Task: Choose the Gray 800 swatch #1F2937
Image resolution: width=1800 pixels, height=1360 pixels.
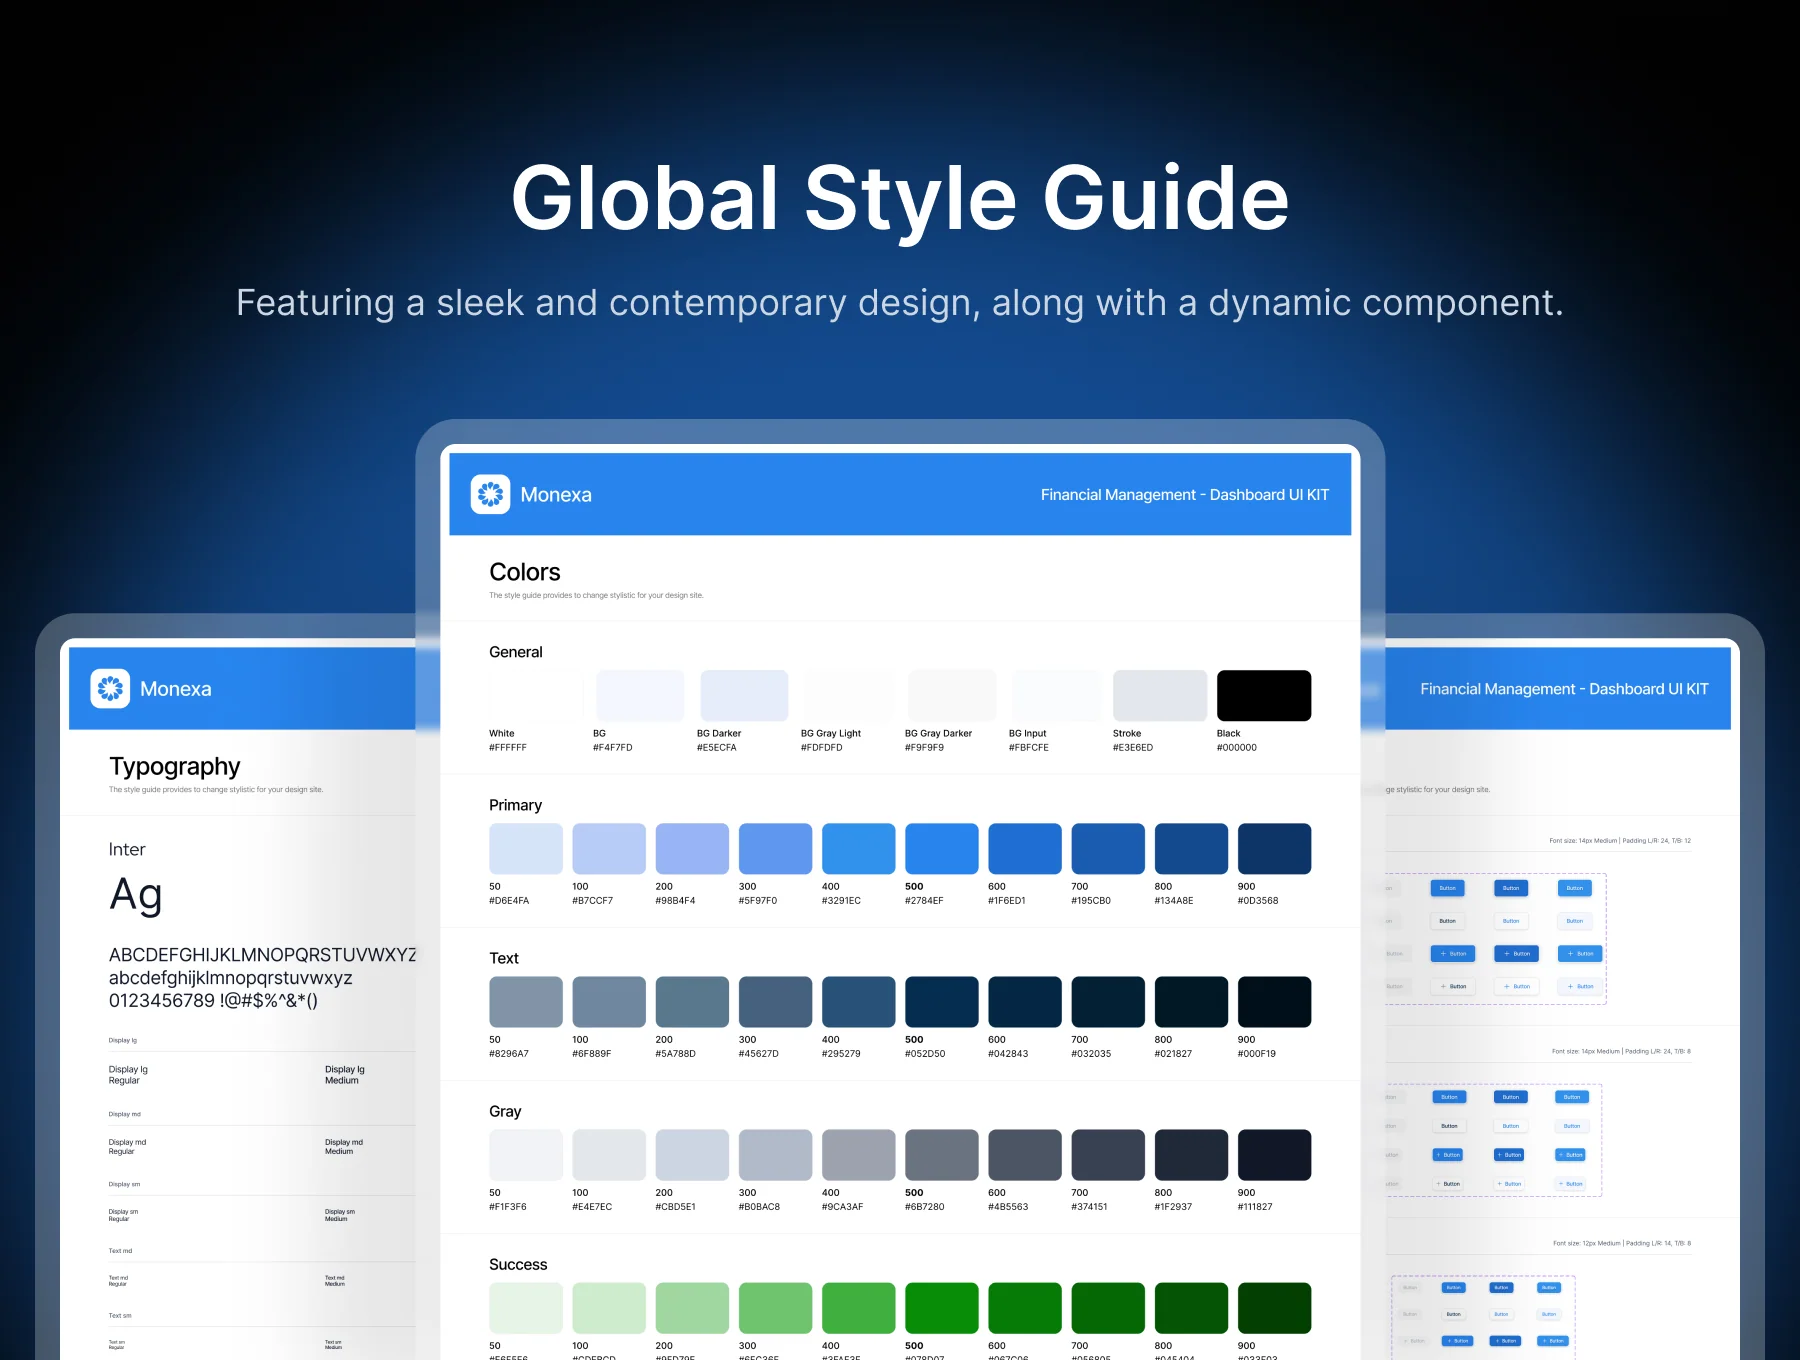Action: [1191, 1155]
